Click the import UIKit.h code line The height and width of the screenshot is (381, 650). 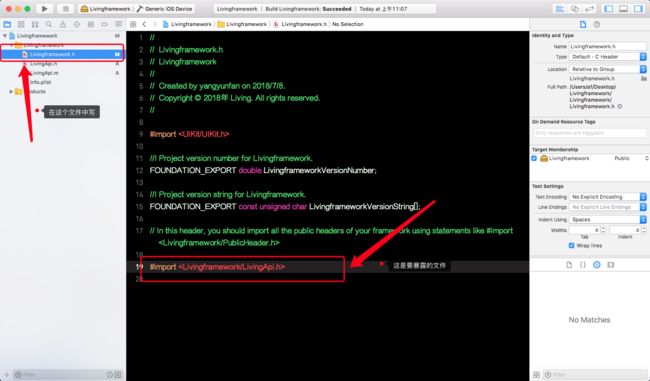click(x=189, y=134)
